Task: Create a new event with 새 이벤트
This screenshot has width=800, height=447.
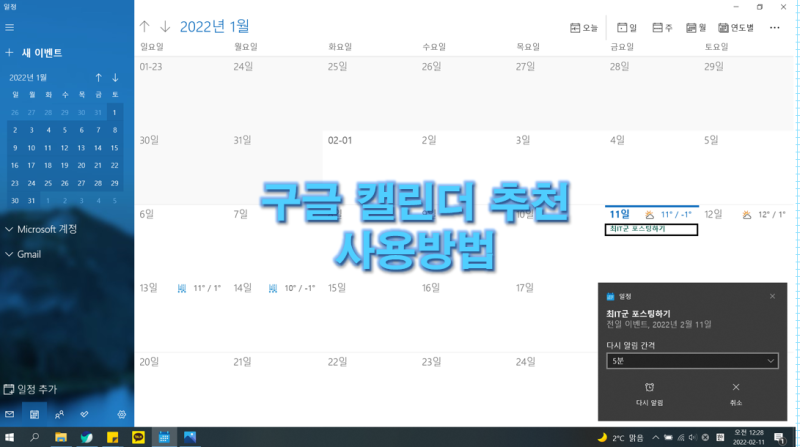Action: (34, 53)
